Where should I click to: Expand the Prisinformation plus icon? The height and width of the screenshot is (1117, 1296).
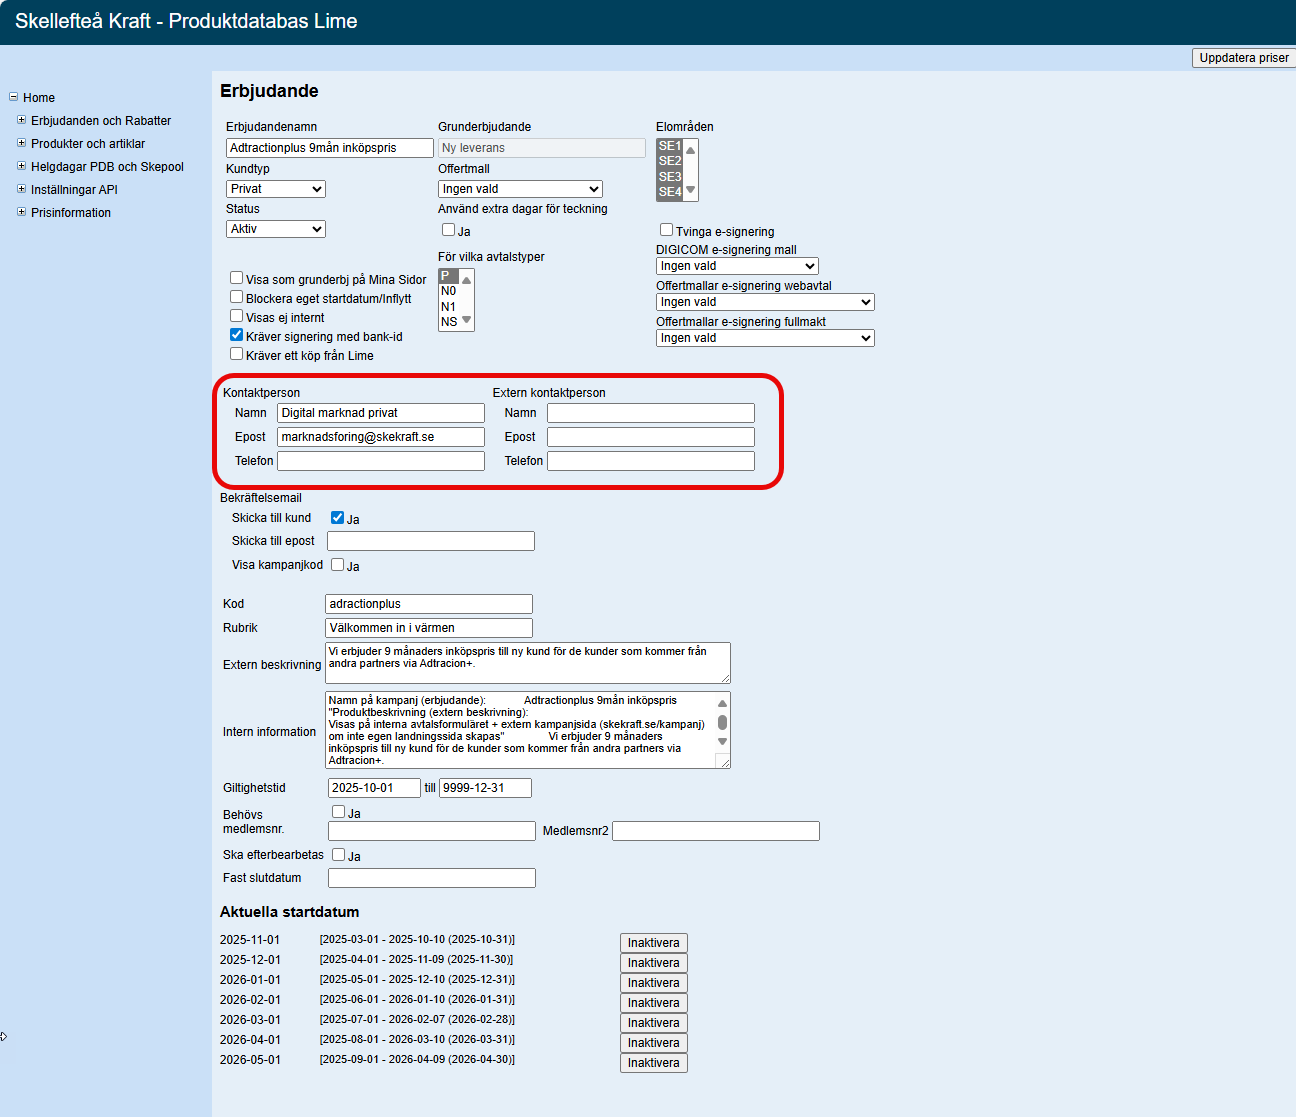21,212
